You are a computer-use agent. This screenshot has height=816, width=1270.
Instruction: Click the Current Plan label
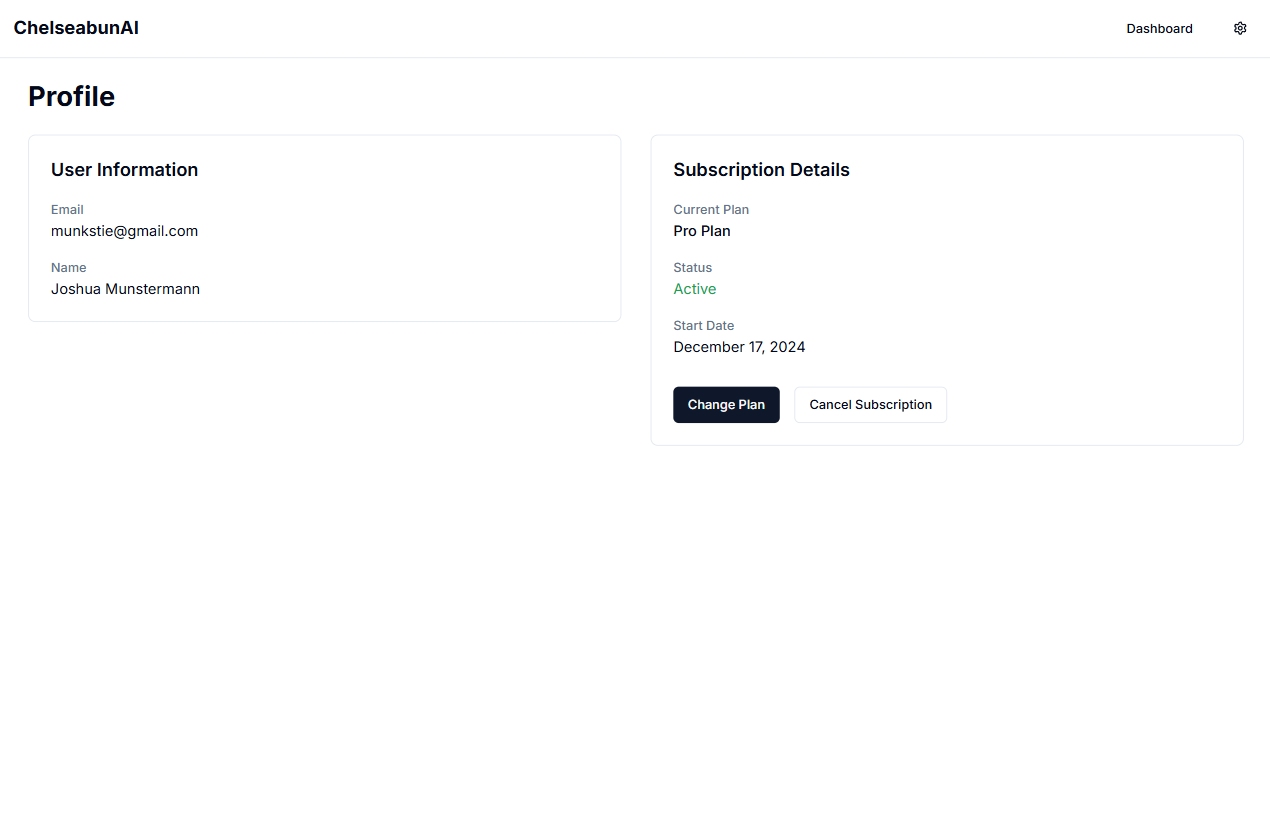point(711,210)
